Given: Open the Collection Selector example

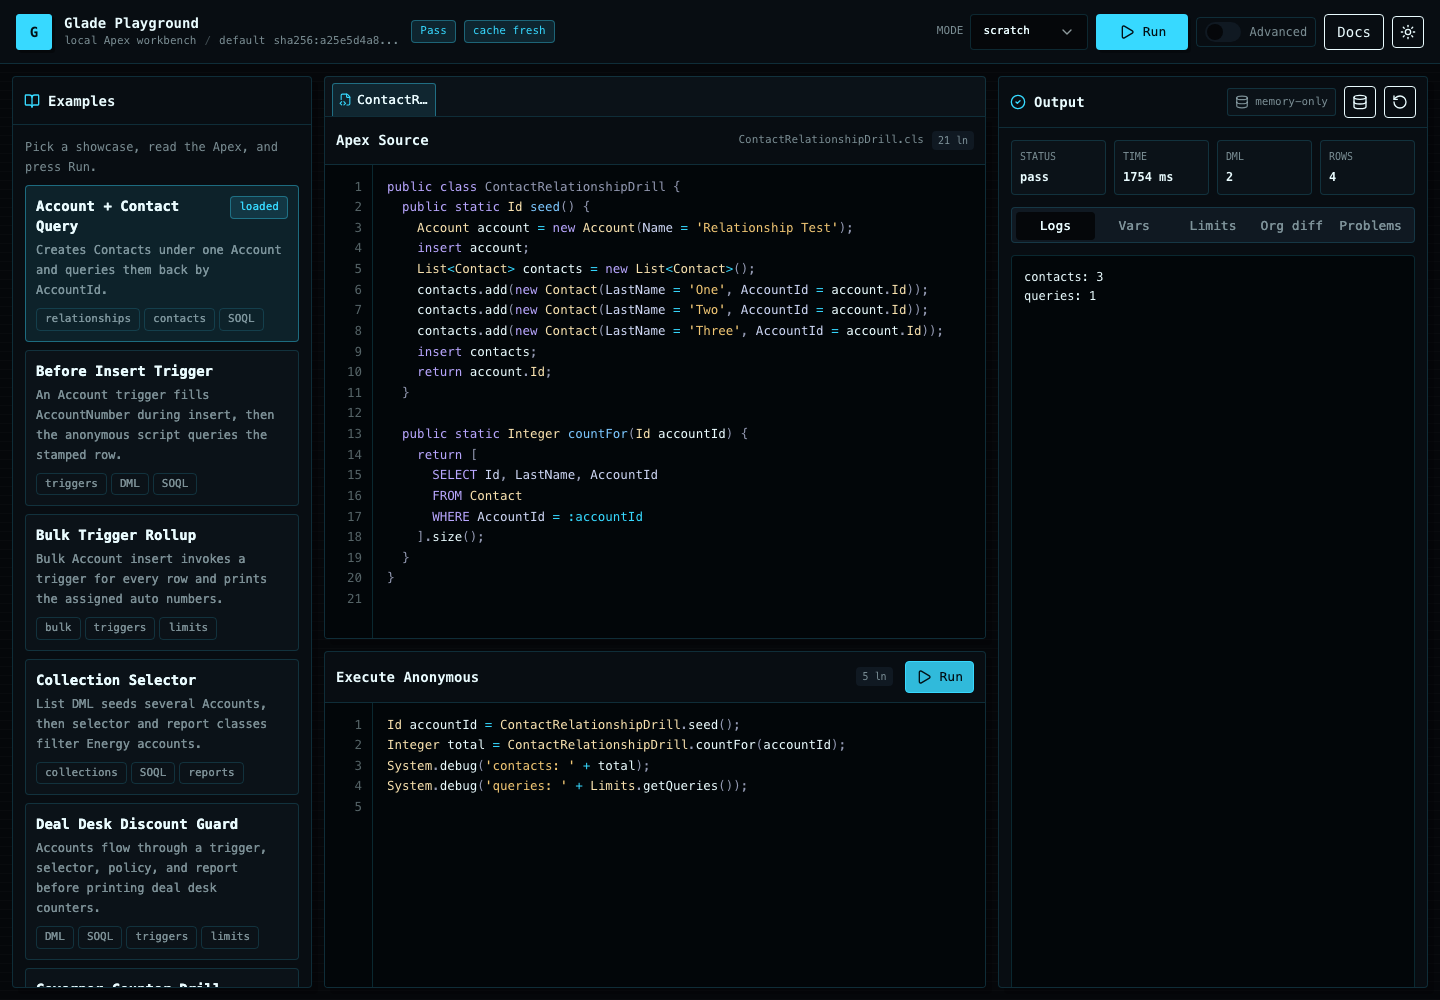Looking at the screenshot, I should [162, 727].
